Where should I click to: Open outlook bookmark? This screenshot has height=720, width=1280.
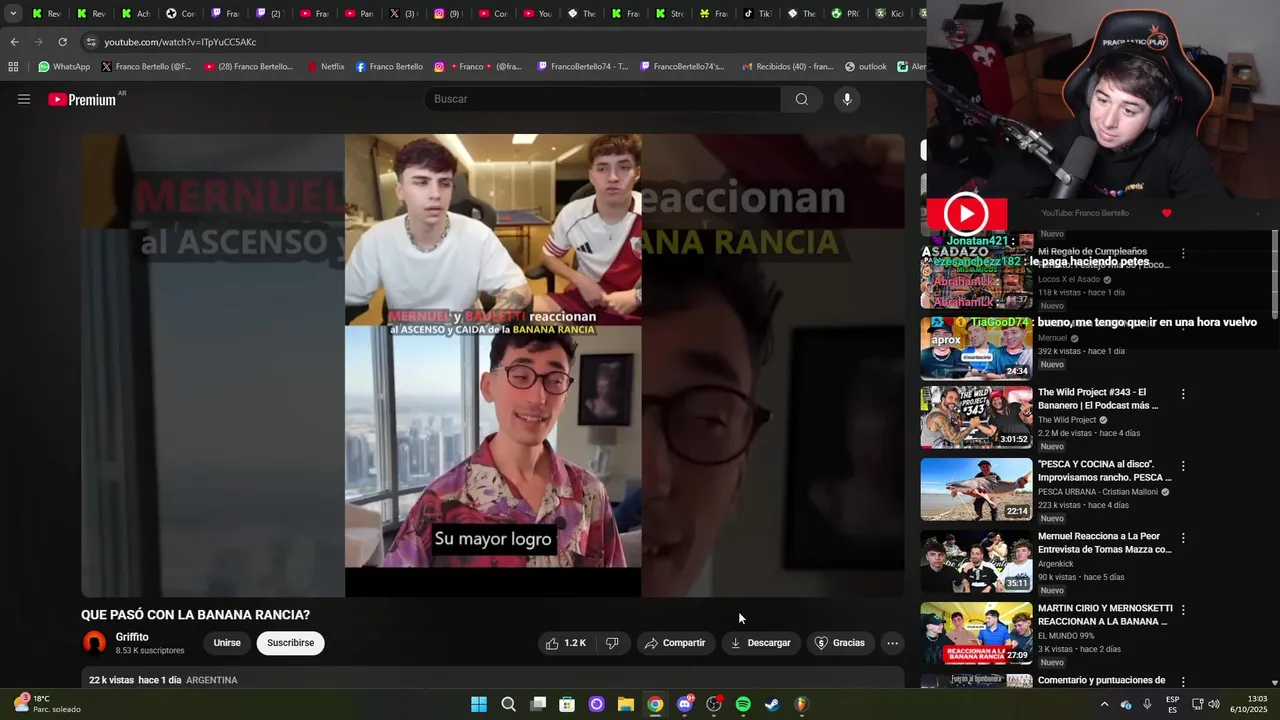[865, 67]
